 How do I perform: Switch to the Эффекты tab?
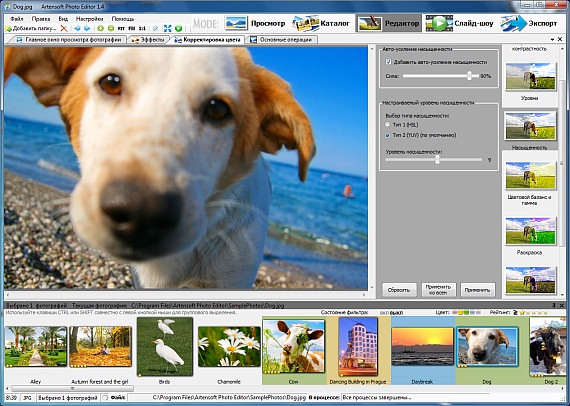tap(148, 40)
